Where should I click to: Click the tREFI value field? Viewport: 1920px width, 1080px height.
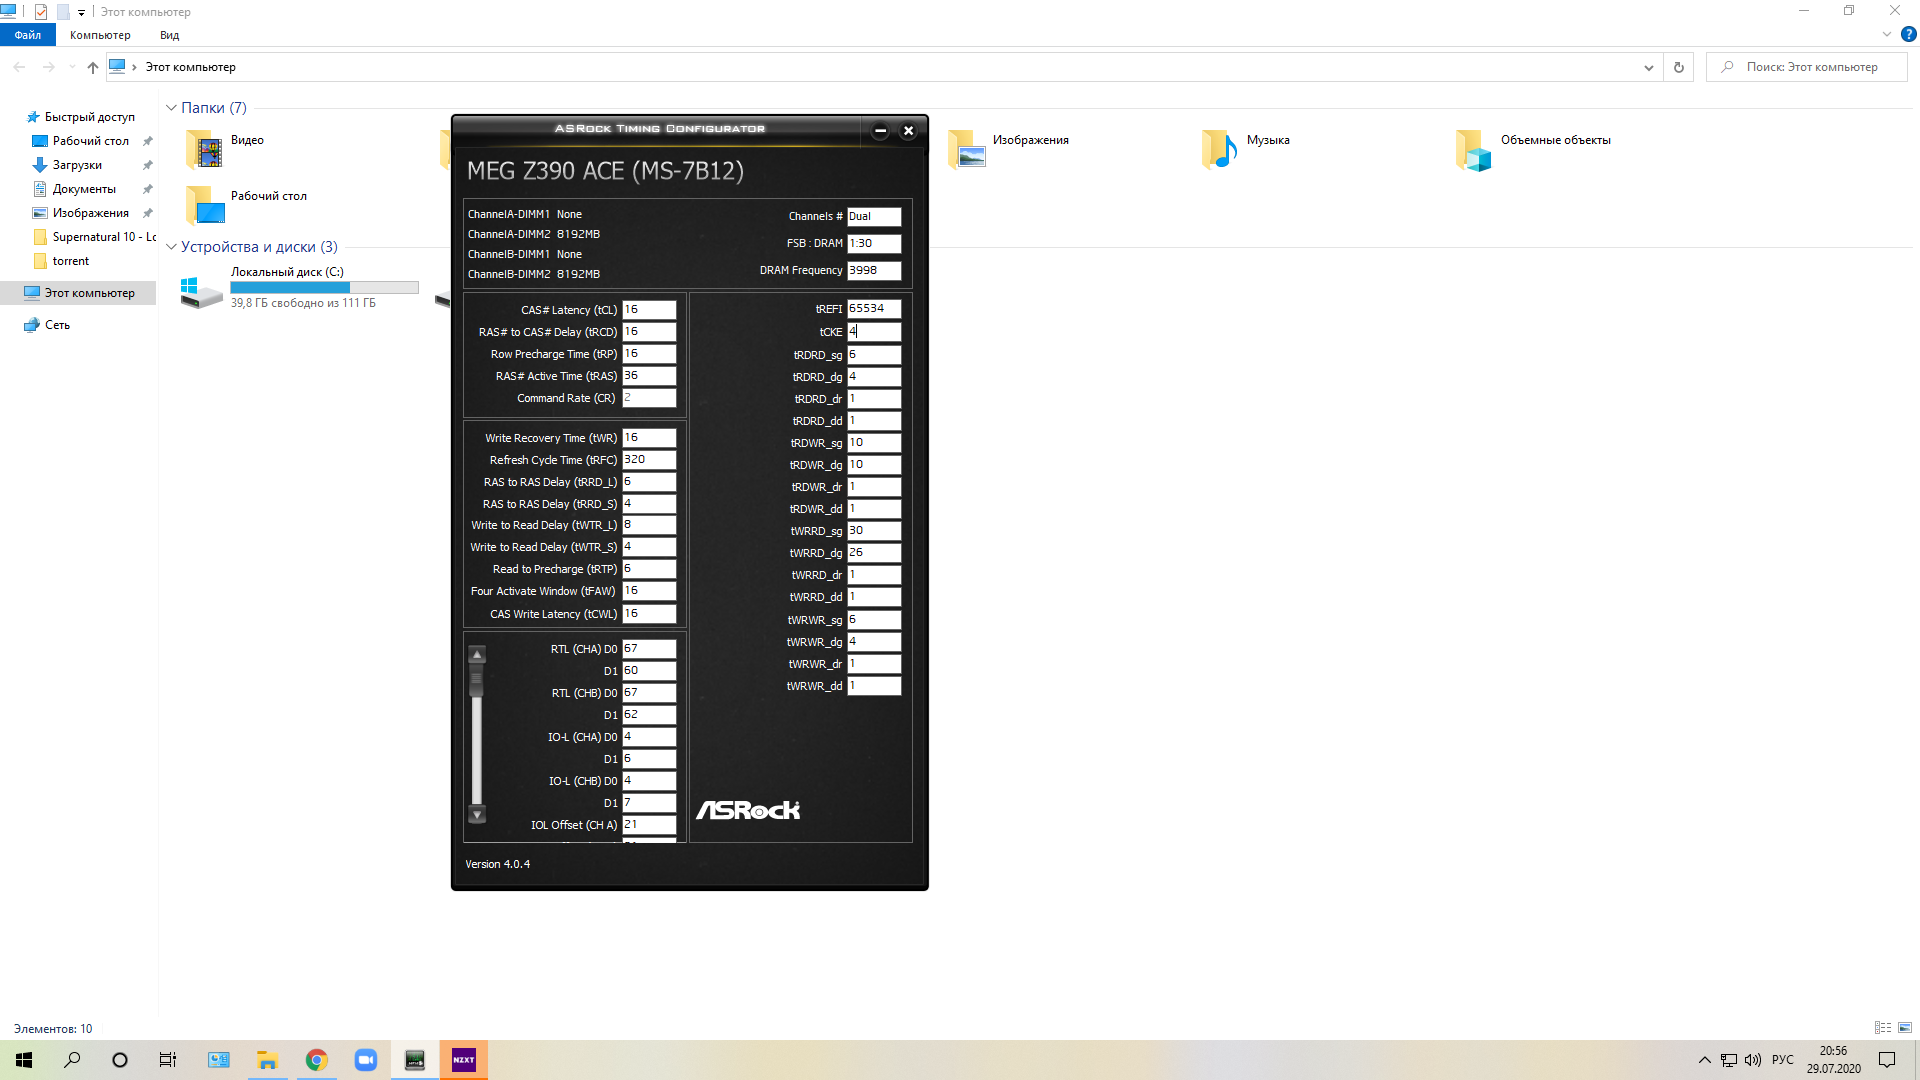873,309
